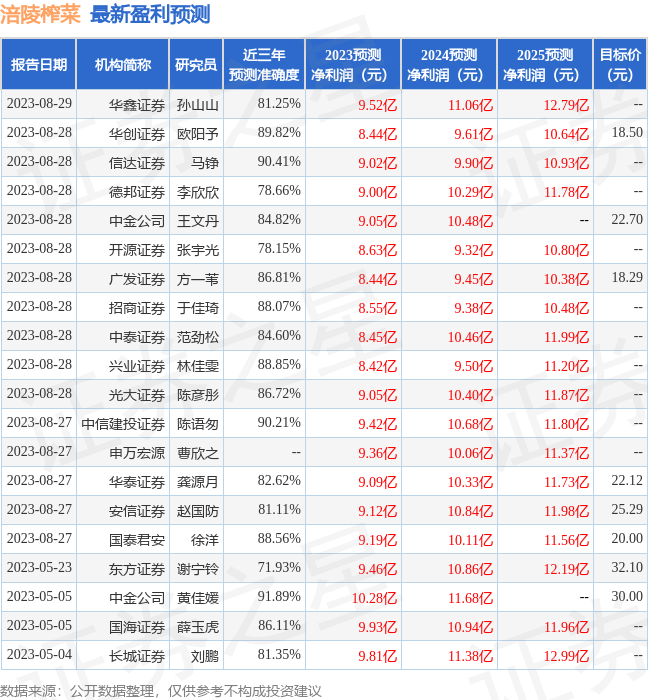Viewport: 648px width, 700px height.
Task: Click analyst name 龚源月
Action: (x=198, y=482)
